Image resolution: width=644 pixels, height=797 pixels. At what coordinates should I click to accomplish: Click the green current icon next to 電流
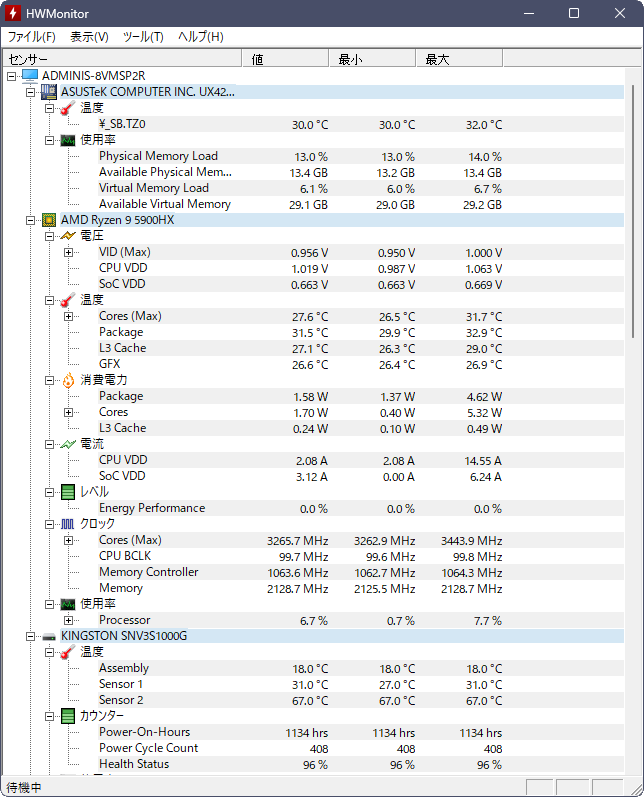click(x=68, y=444)
